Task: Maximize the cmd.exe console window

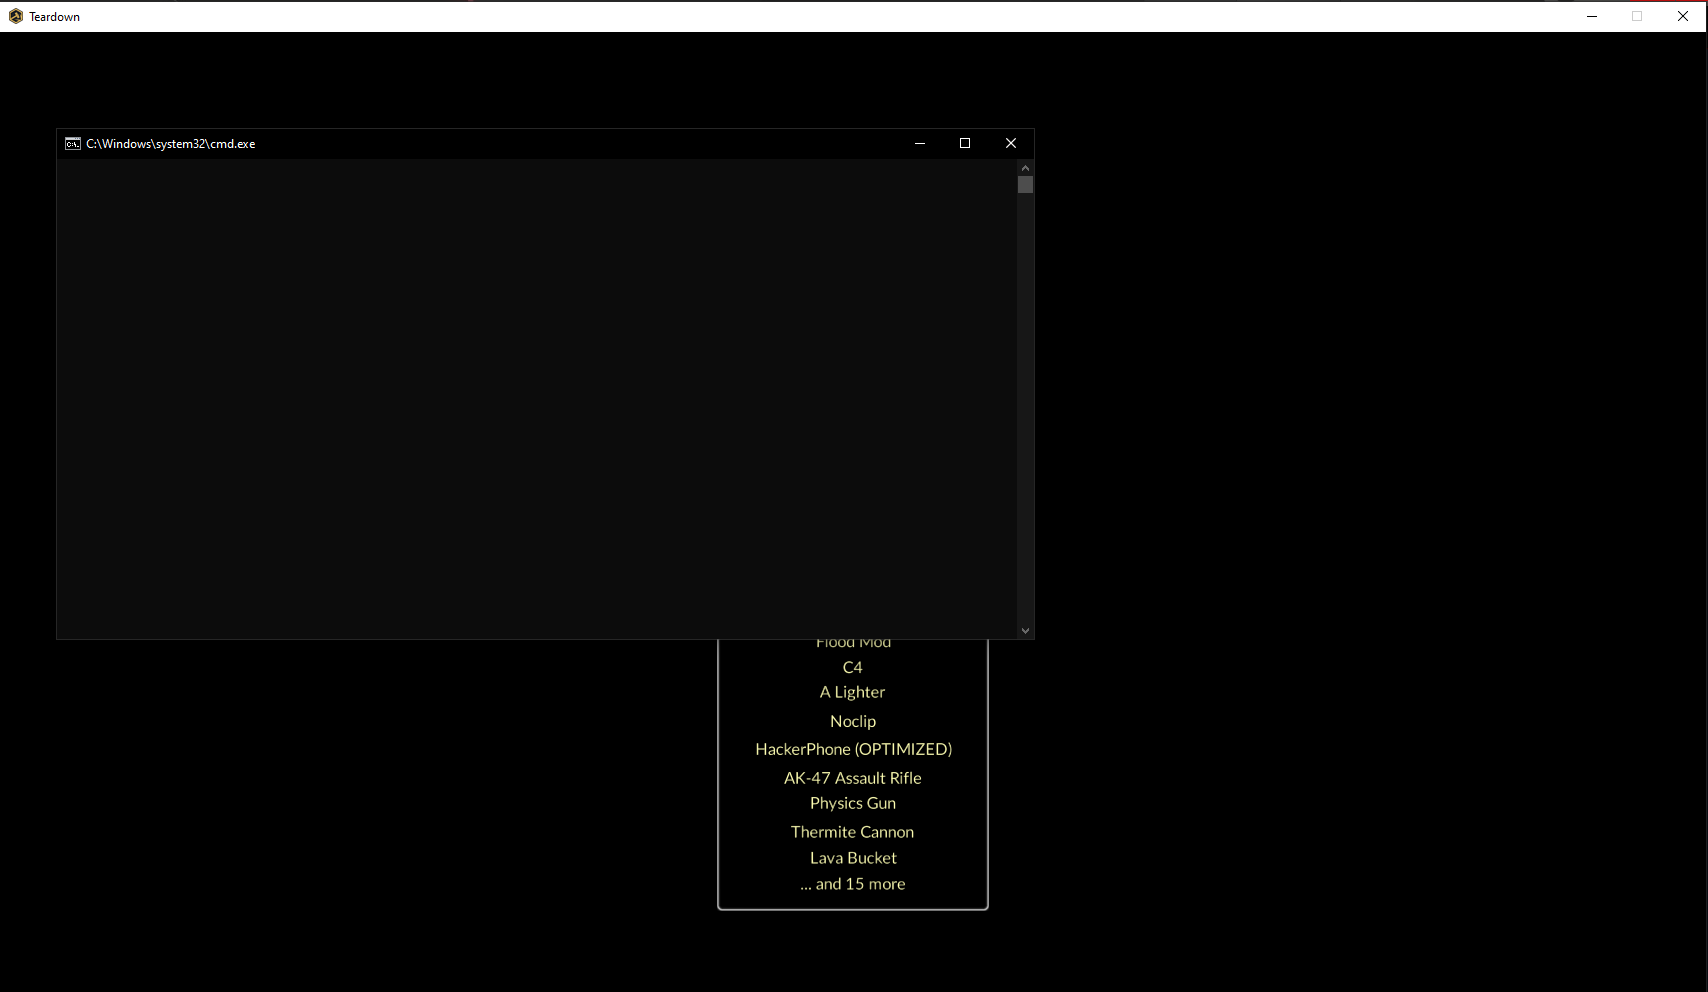Action: pyautogui.click(x=964, y=143)
